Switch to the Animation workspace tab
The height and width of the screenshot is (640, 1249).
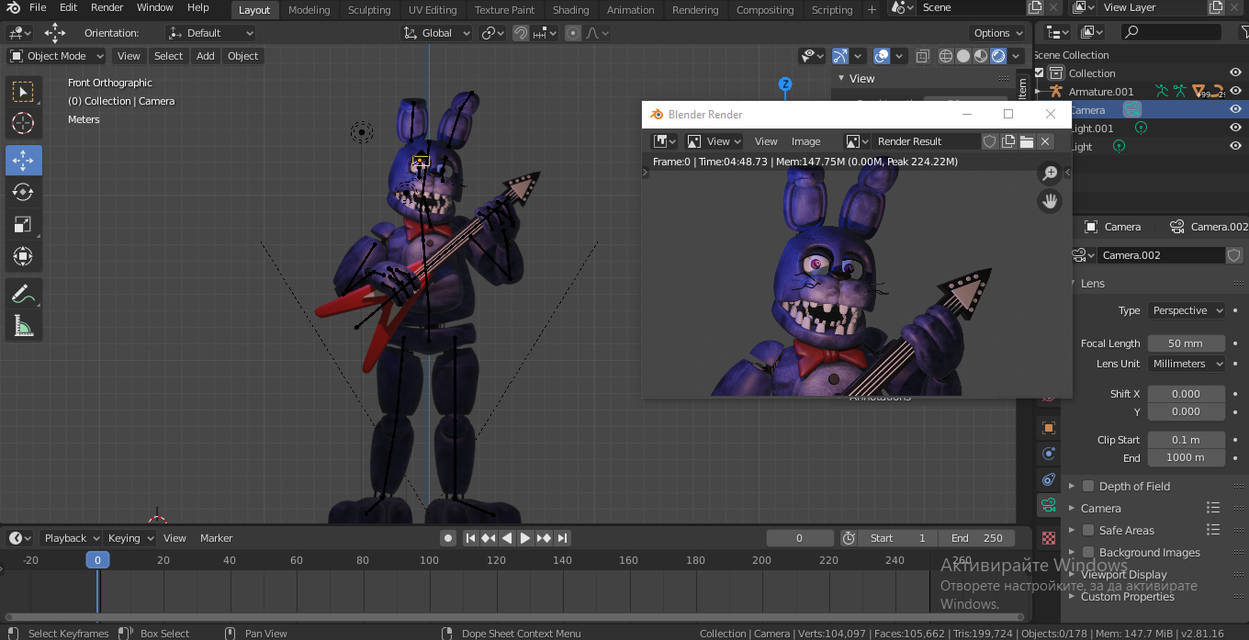tap(630, 10)
